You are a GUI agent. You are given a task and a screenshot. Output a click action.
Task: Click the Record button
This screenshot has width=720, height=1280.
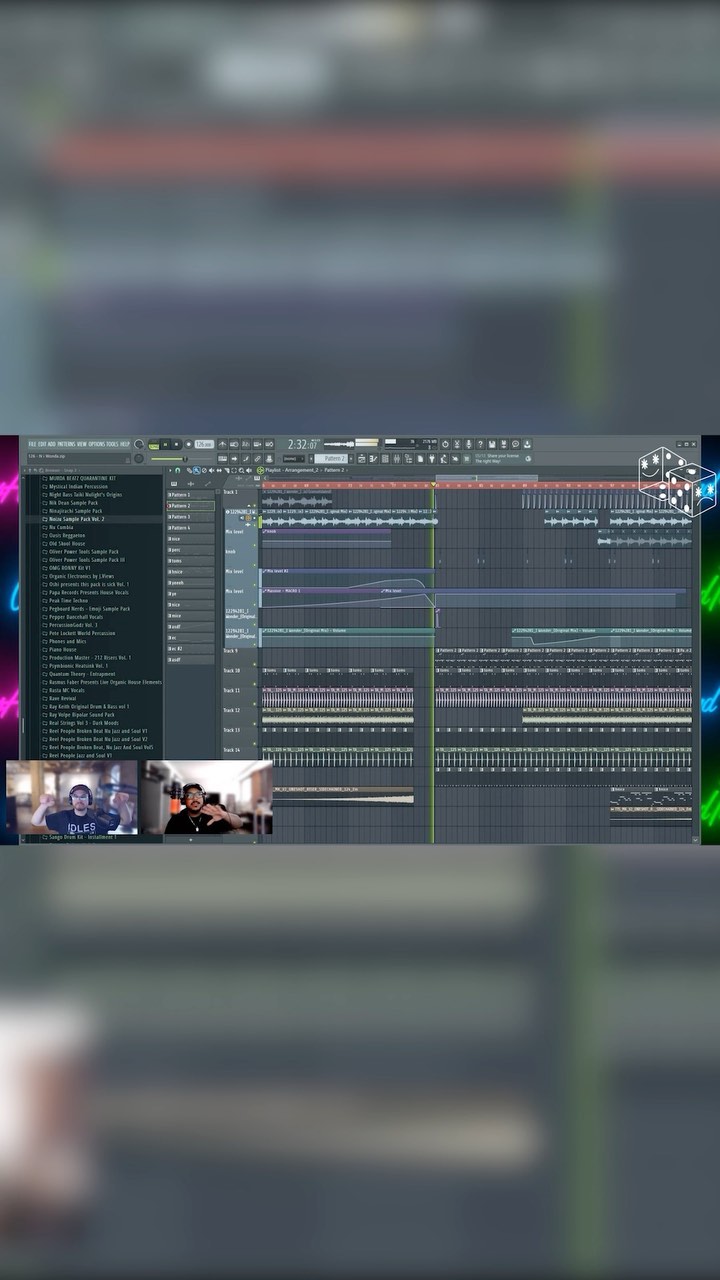click(188, 444)
